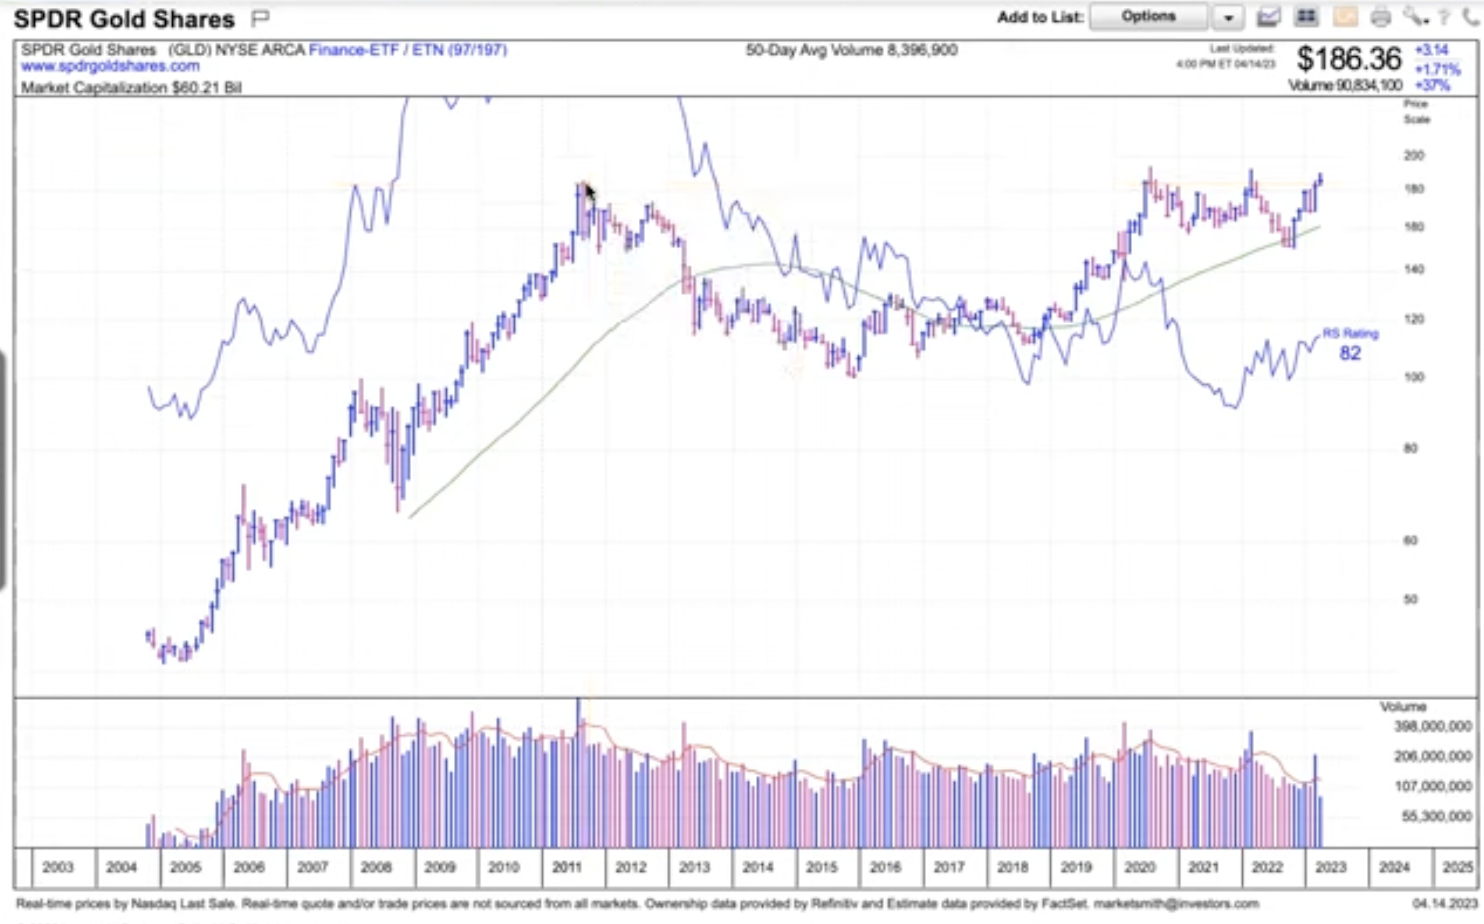Click the Price Scale label
The height and width of the screenshot is (924, 1484).
(x=1416, y=111)
